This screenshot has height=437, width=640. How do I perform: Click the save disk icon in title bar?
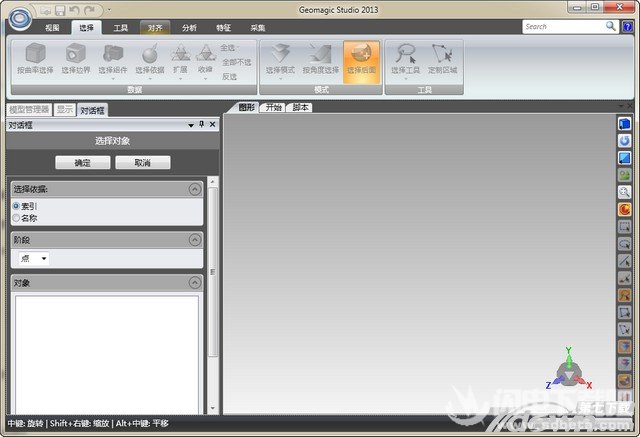[60, 10]
